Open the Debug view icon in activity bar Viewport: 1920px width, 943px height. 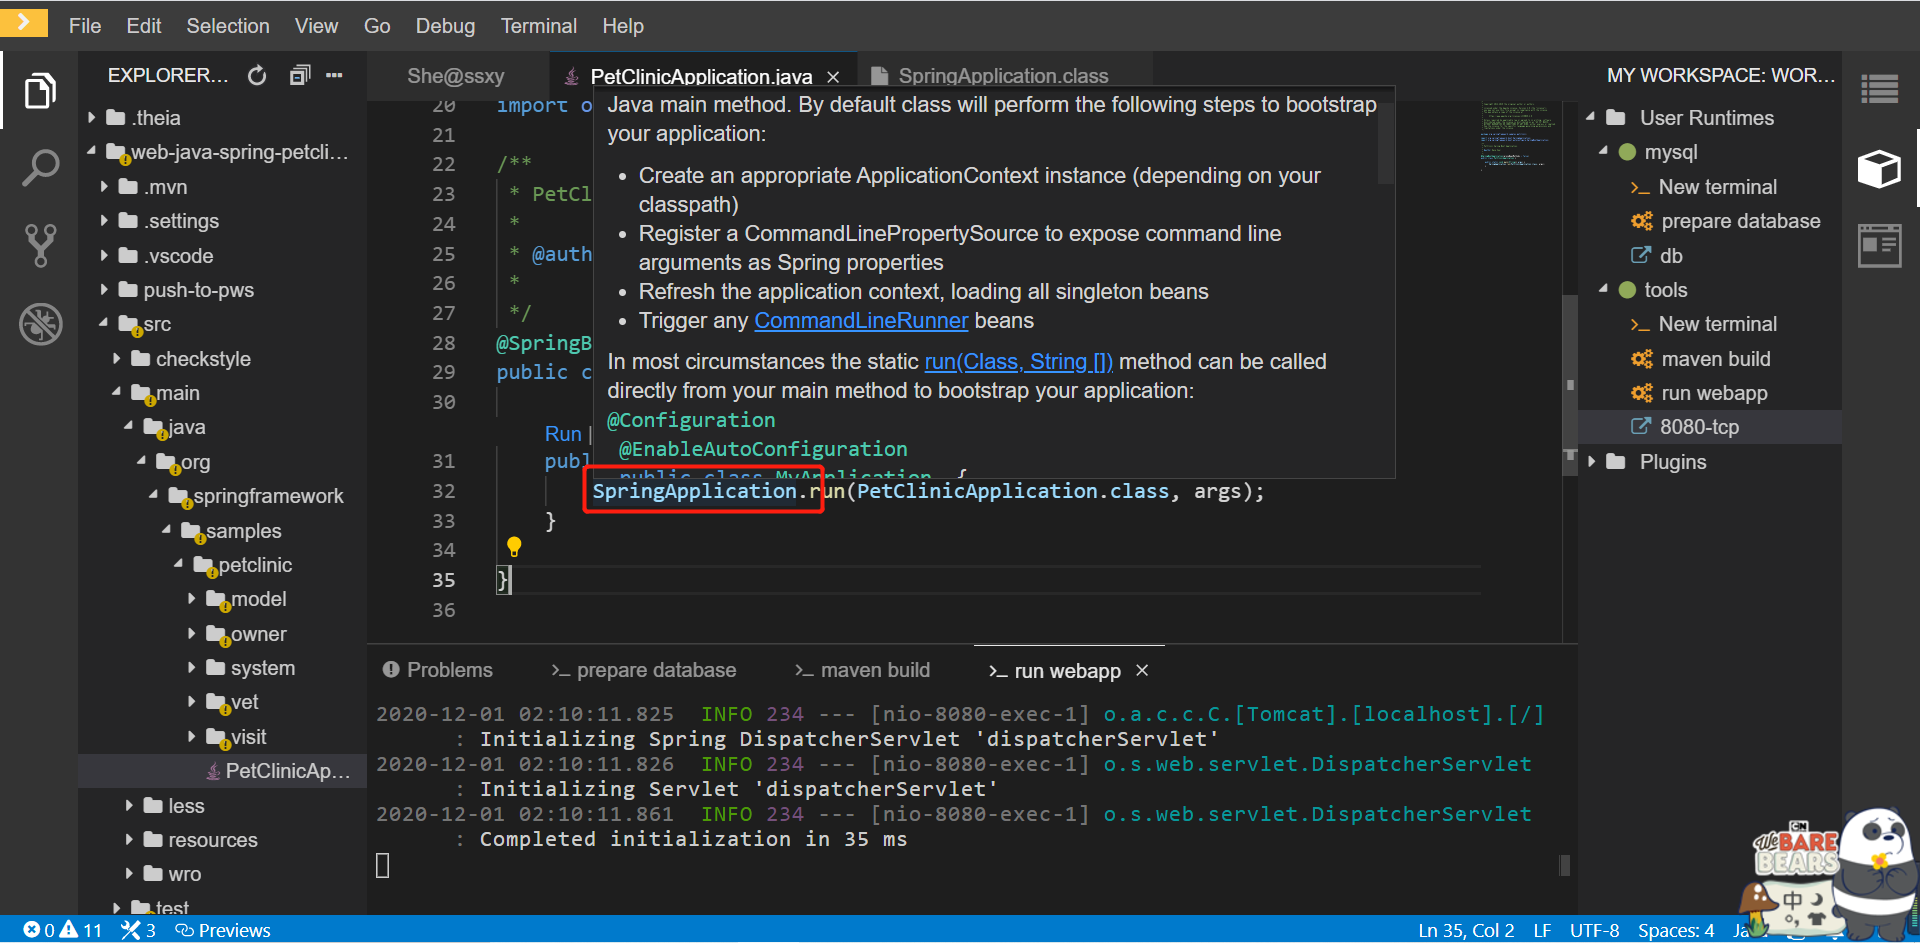[40, 324]
